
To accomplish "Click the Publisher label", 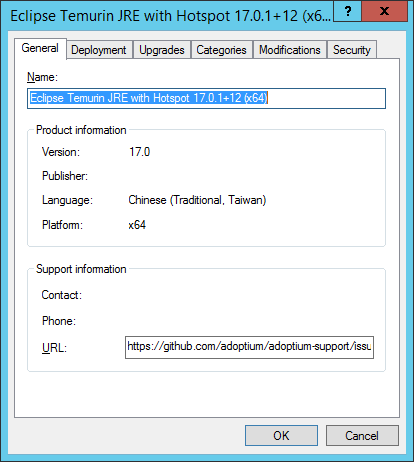I will pos(65,176).
